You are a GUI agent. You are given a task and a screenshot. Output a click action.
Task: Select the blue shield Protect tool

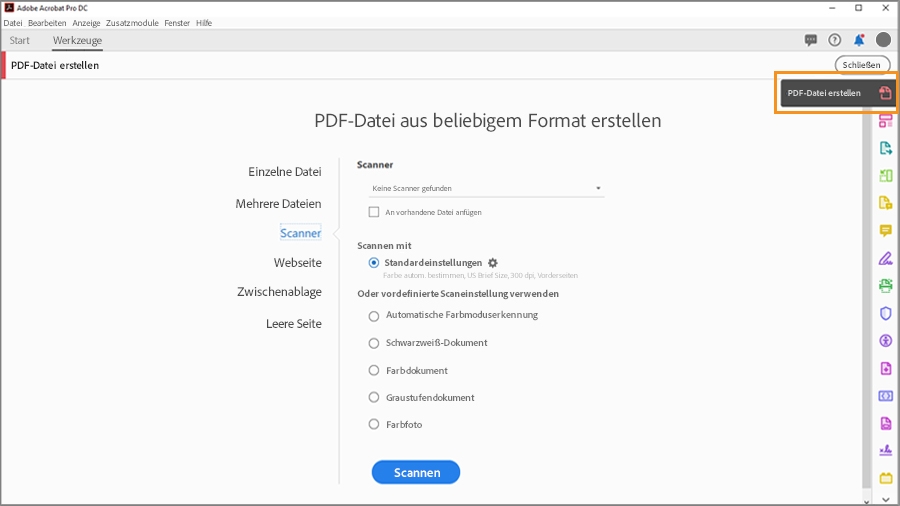pos(885,313)
